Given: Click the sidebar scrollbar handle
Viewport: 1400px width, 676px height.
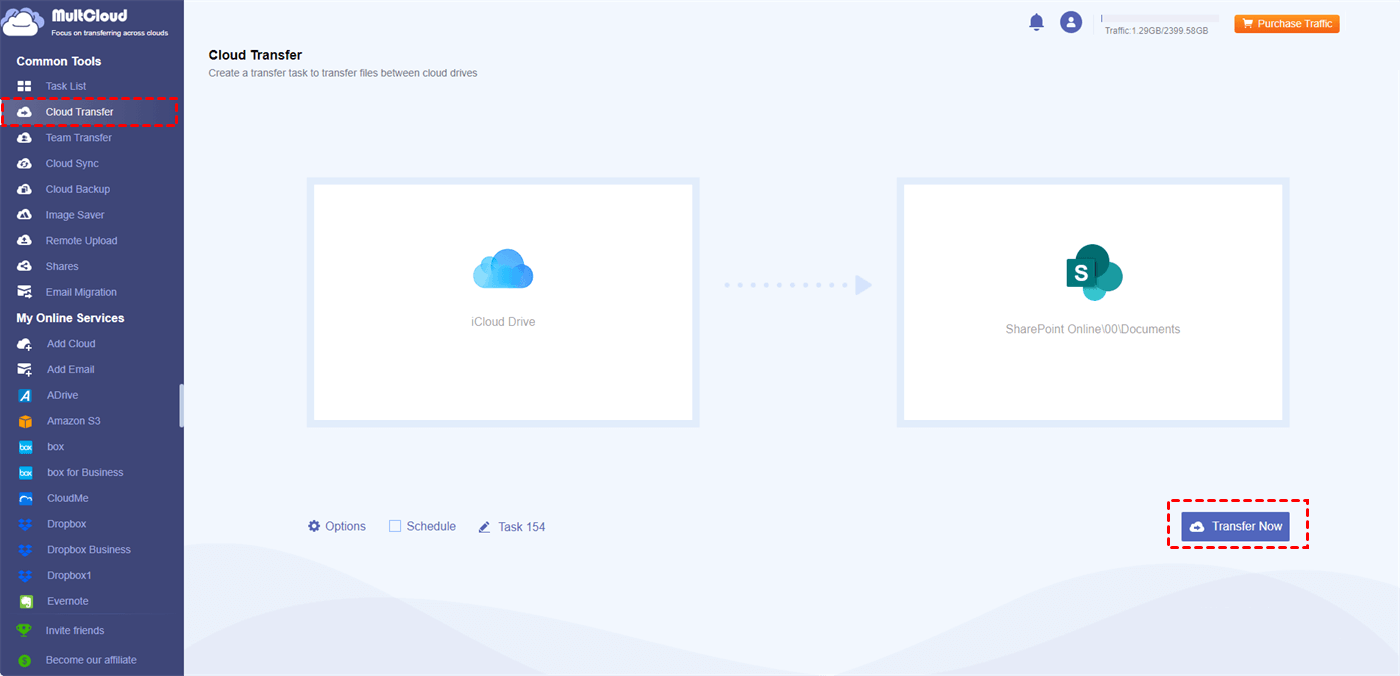Looking at the screenshot, I should (x=181, y=405).
